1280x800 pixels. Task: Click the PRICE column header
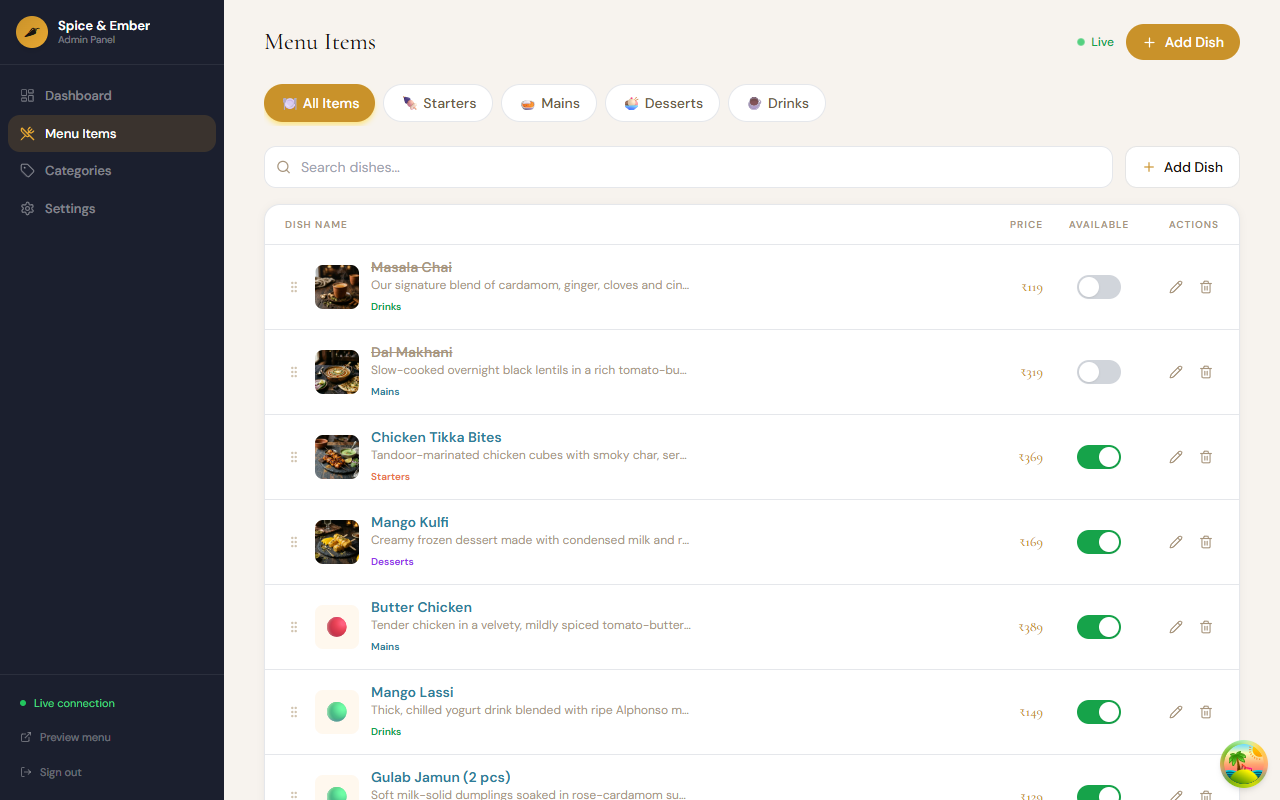coord(1026,225)
